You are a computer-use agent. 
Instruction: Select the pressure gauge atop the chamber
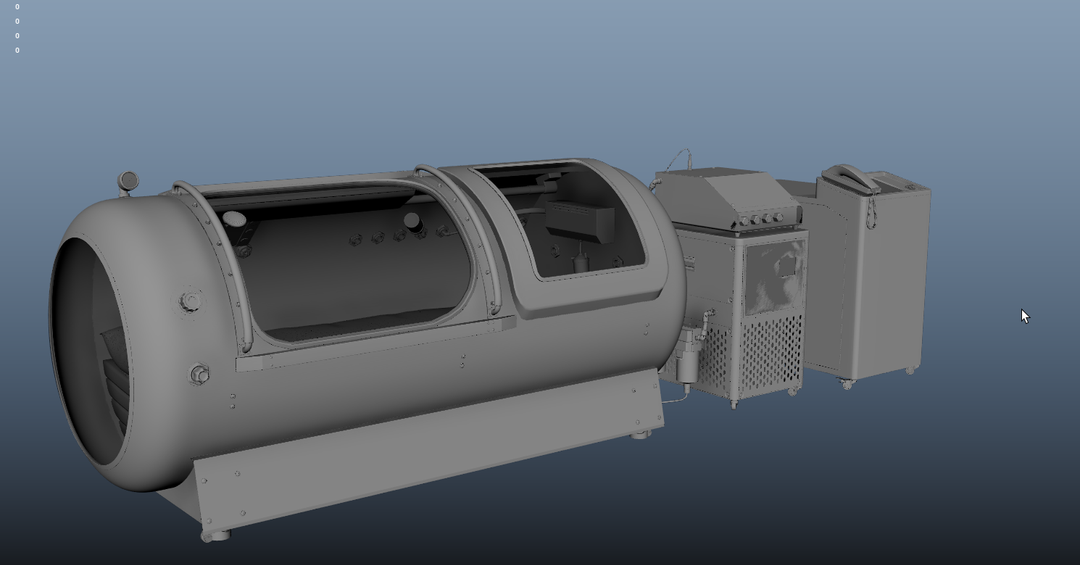click(x=128, y=181)
